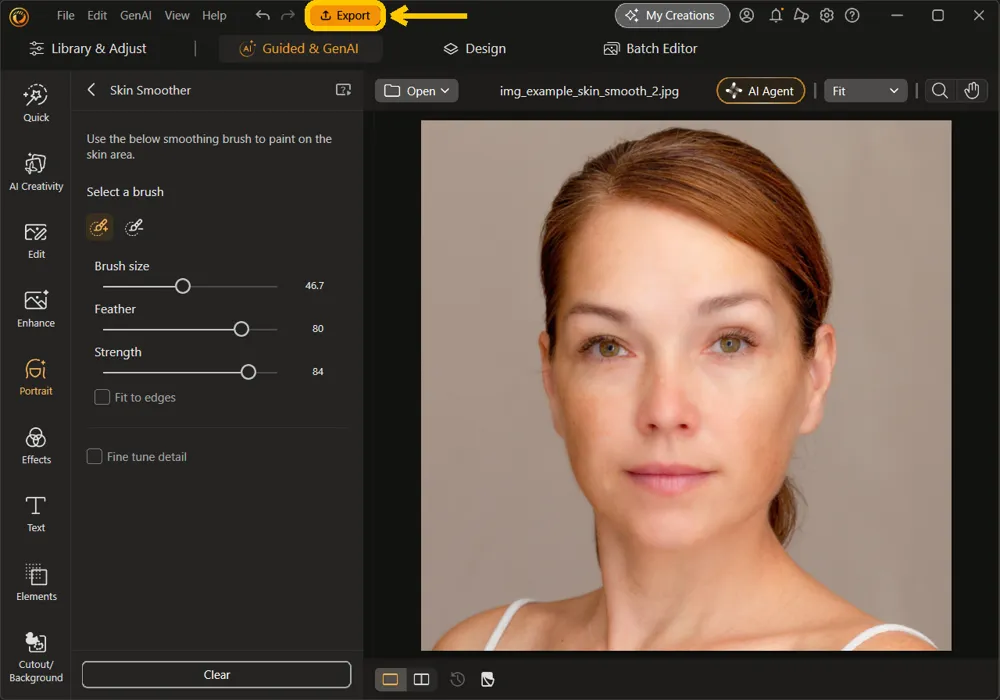Click the Redo arrow
1000x700 pixels.
point(288,15)
